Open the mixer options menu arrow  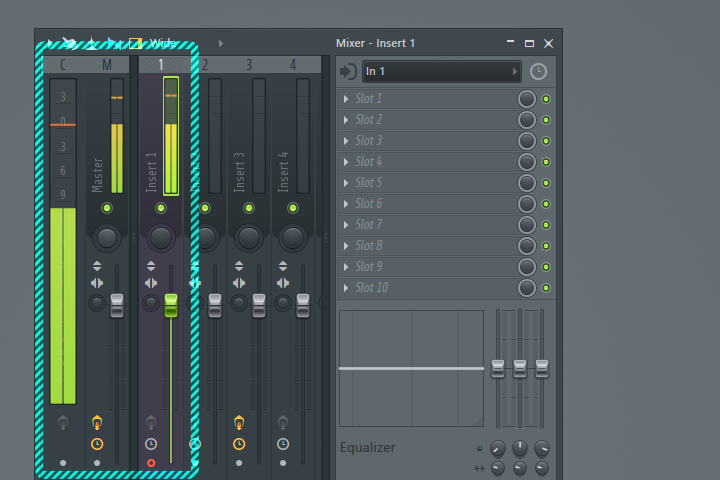[x=49, y=43]
